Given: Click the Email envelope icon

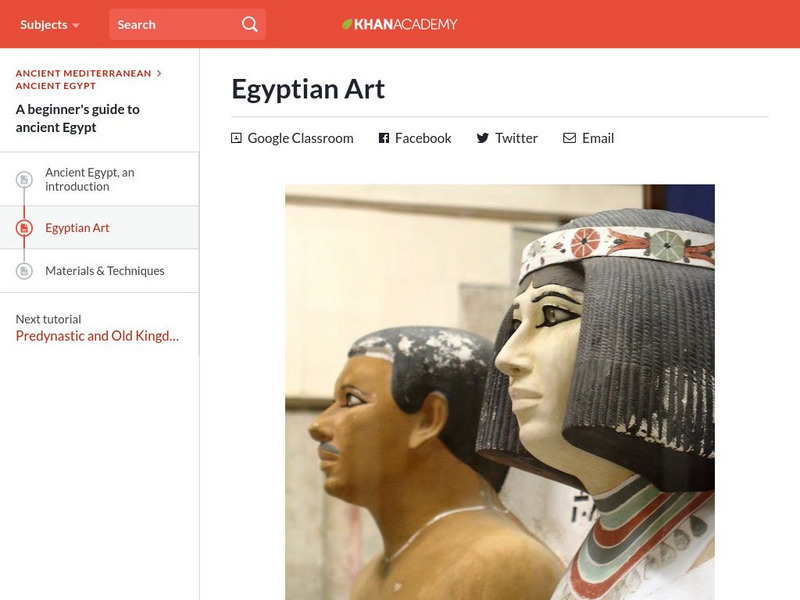Looking at the screenshot, I should (569, 138).
